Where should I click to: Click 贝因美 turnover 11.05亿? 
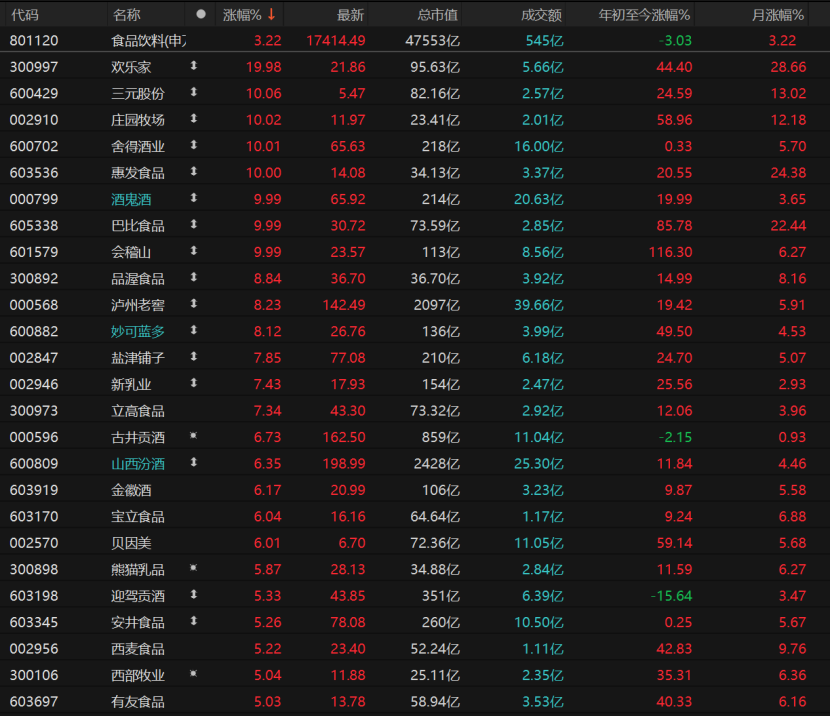point(539,543)
